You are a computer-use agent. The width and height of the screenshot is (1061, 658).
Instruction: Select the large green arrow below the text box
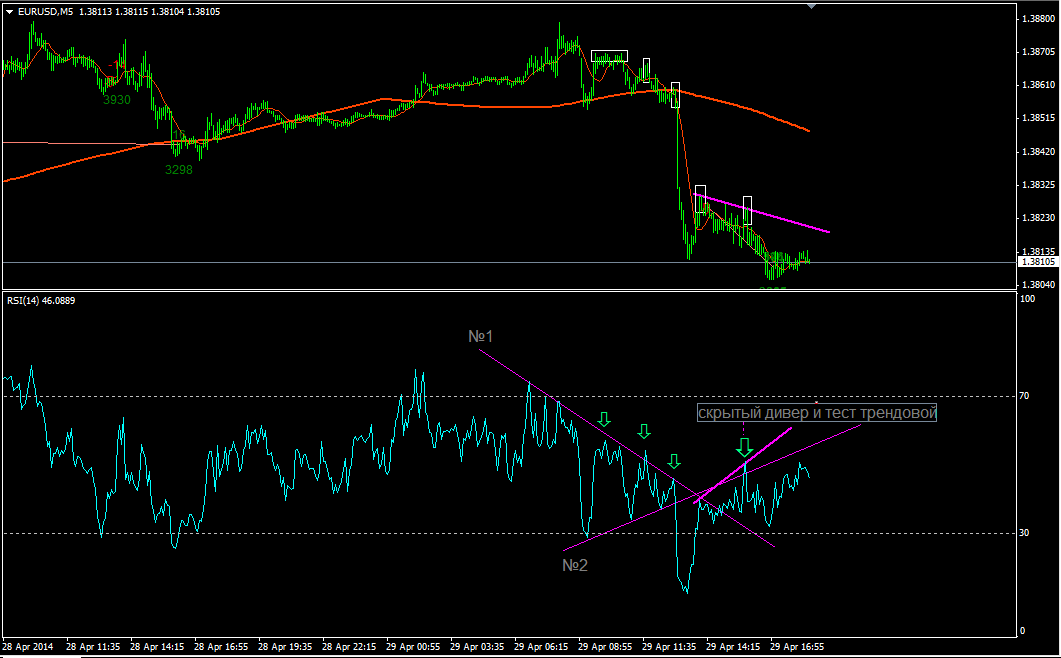744,447
